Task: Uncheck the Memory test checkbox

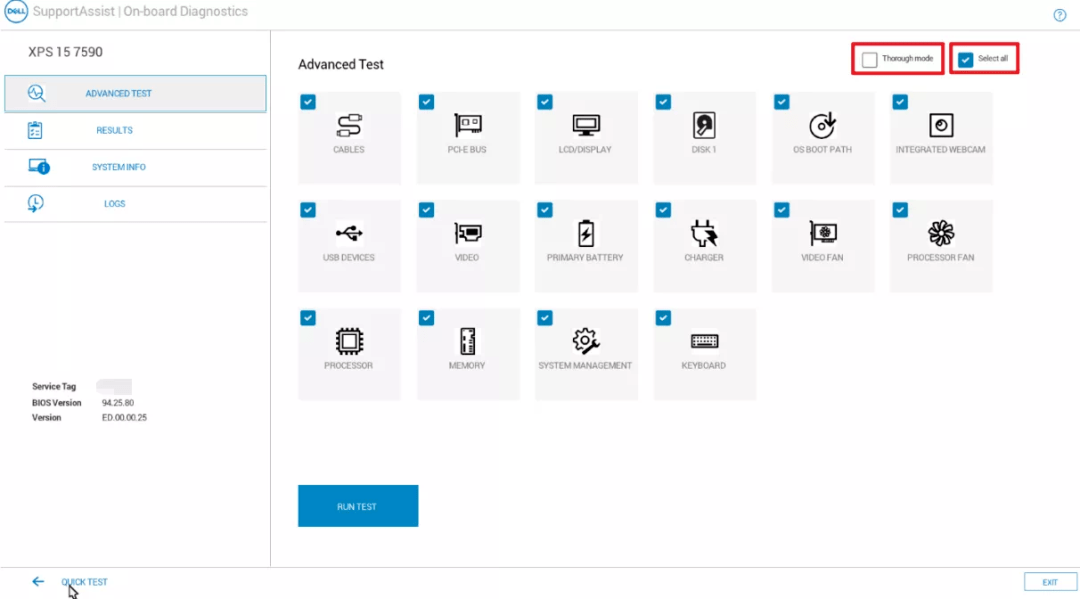Action: (x=427, y=318)
